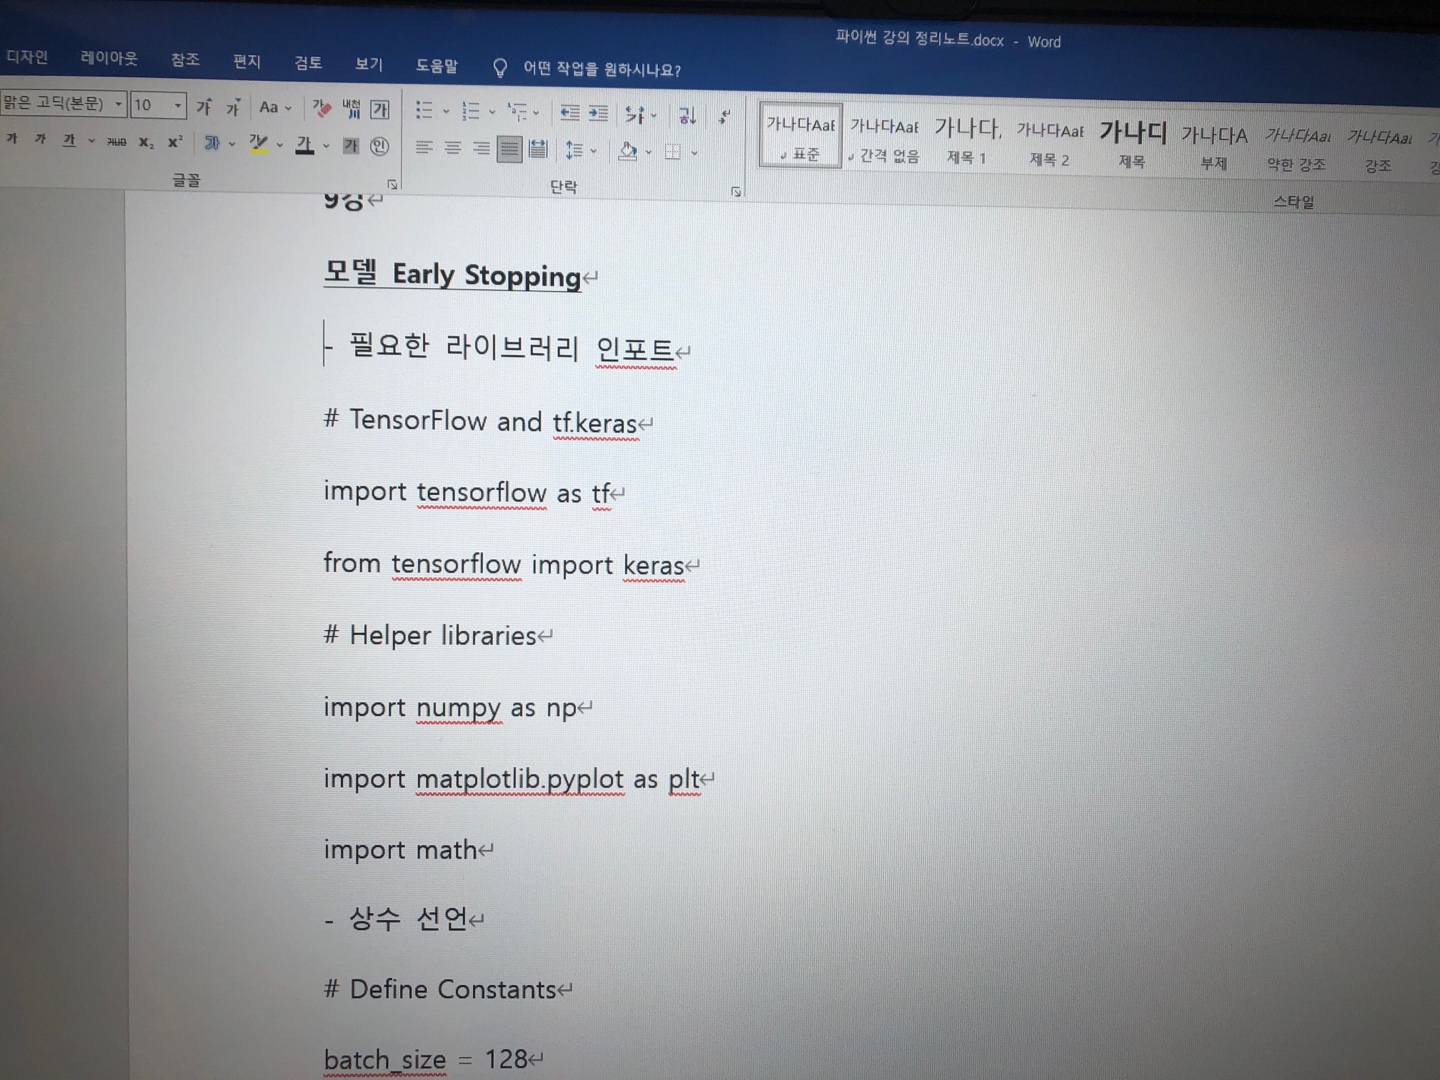
Task: Click the Tell Me search field
Action: pyautogui.click(x=602, y=69)
